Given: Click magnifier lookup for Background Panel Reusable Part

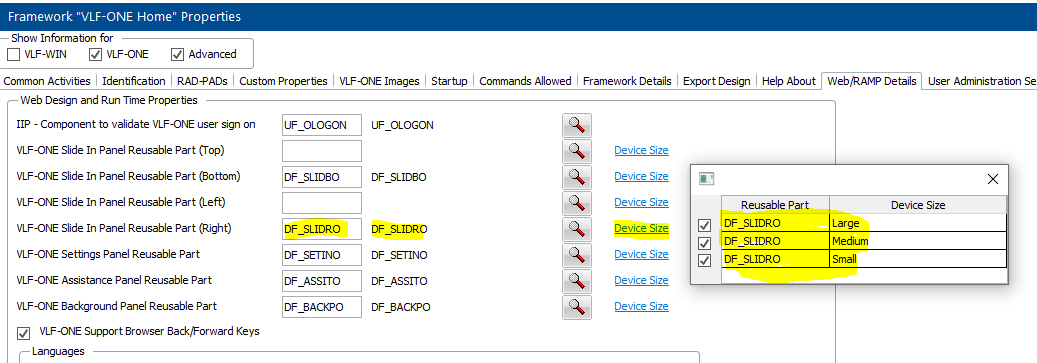Looking at the screenshot, I should (x=577, y=306).
